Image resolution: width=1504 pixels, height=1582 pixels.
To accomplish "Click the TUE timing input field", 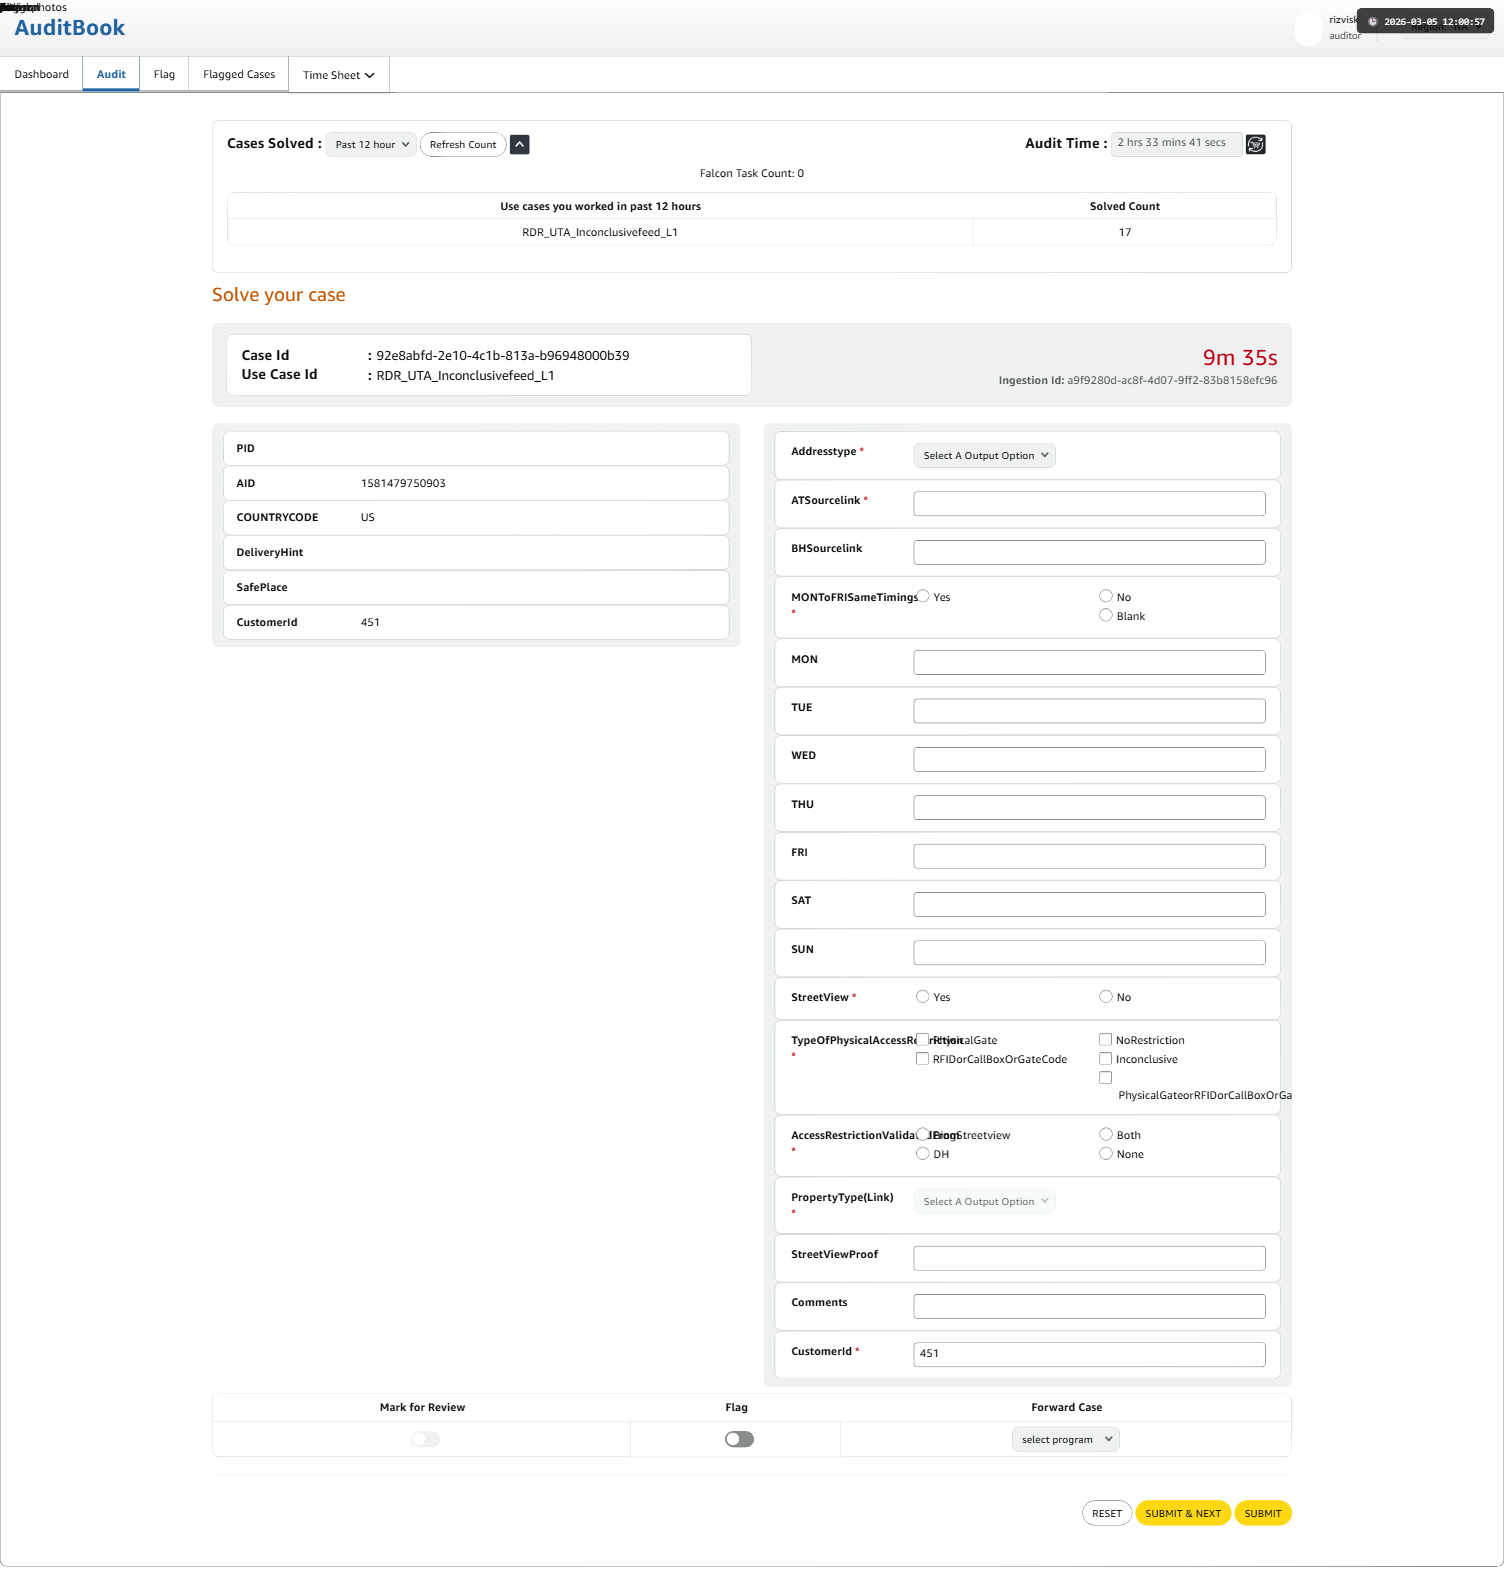I will coord(1089,711).
